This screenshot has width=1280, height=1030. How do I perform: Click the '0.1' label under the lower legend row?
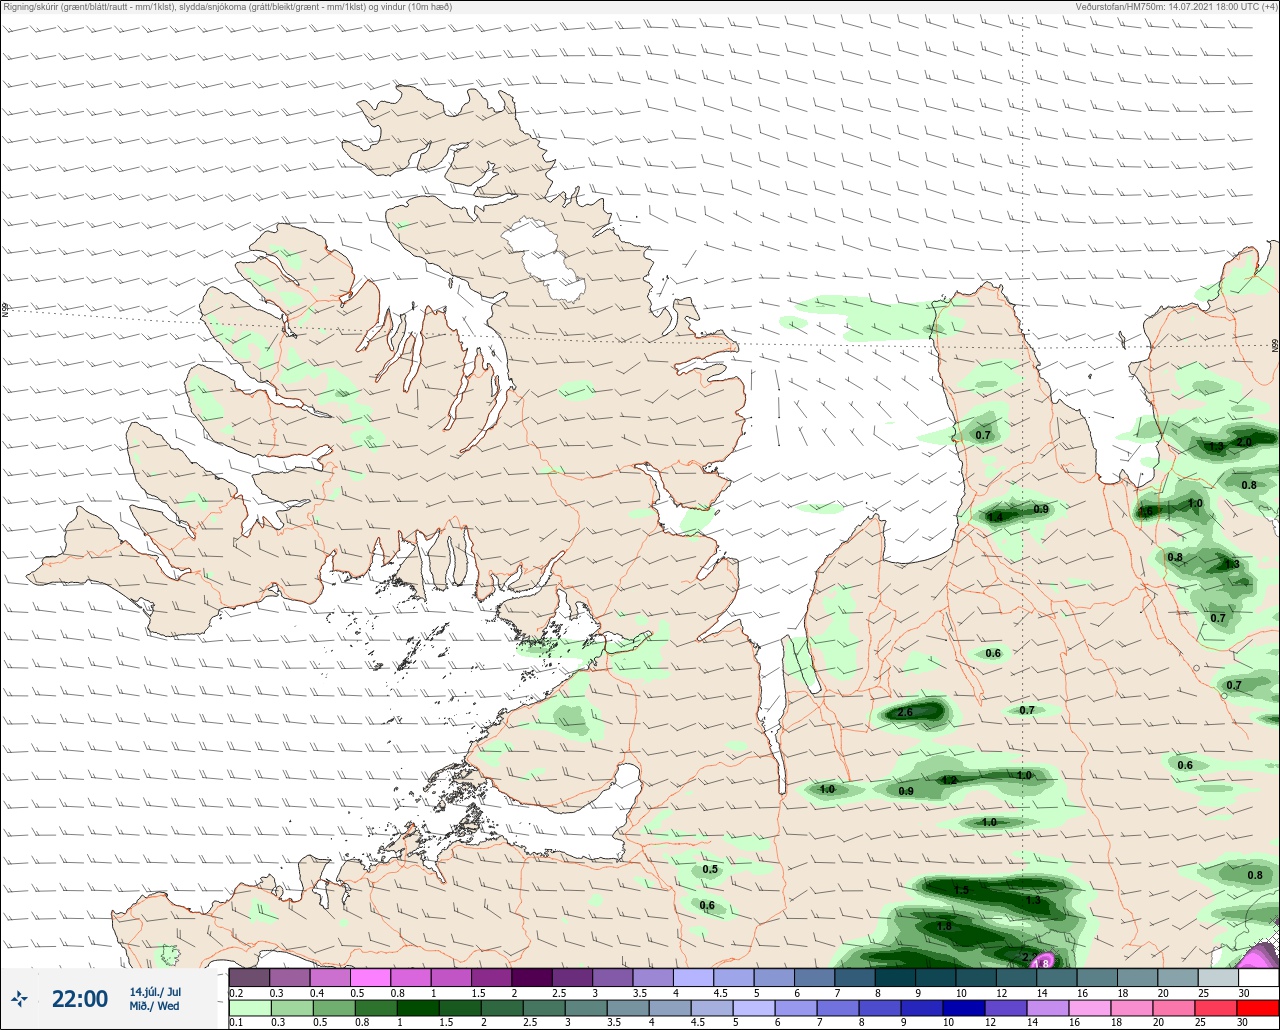pos(236,1022)
